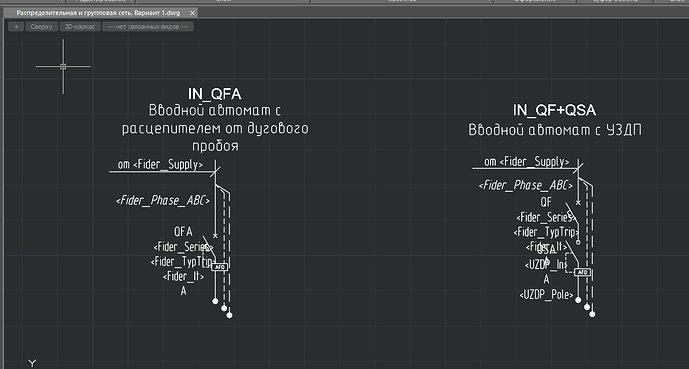Close the Вариант 1.dwg drawing tab
This screenshot has height=369, width=689.
[192, 13]
